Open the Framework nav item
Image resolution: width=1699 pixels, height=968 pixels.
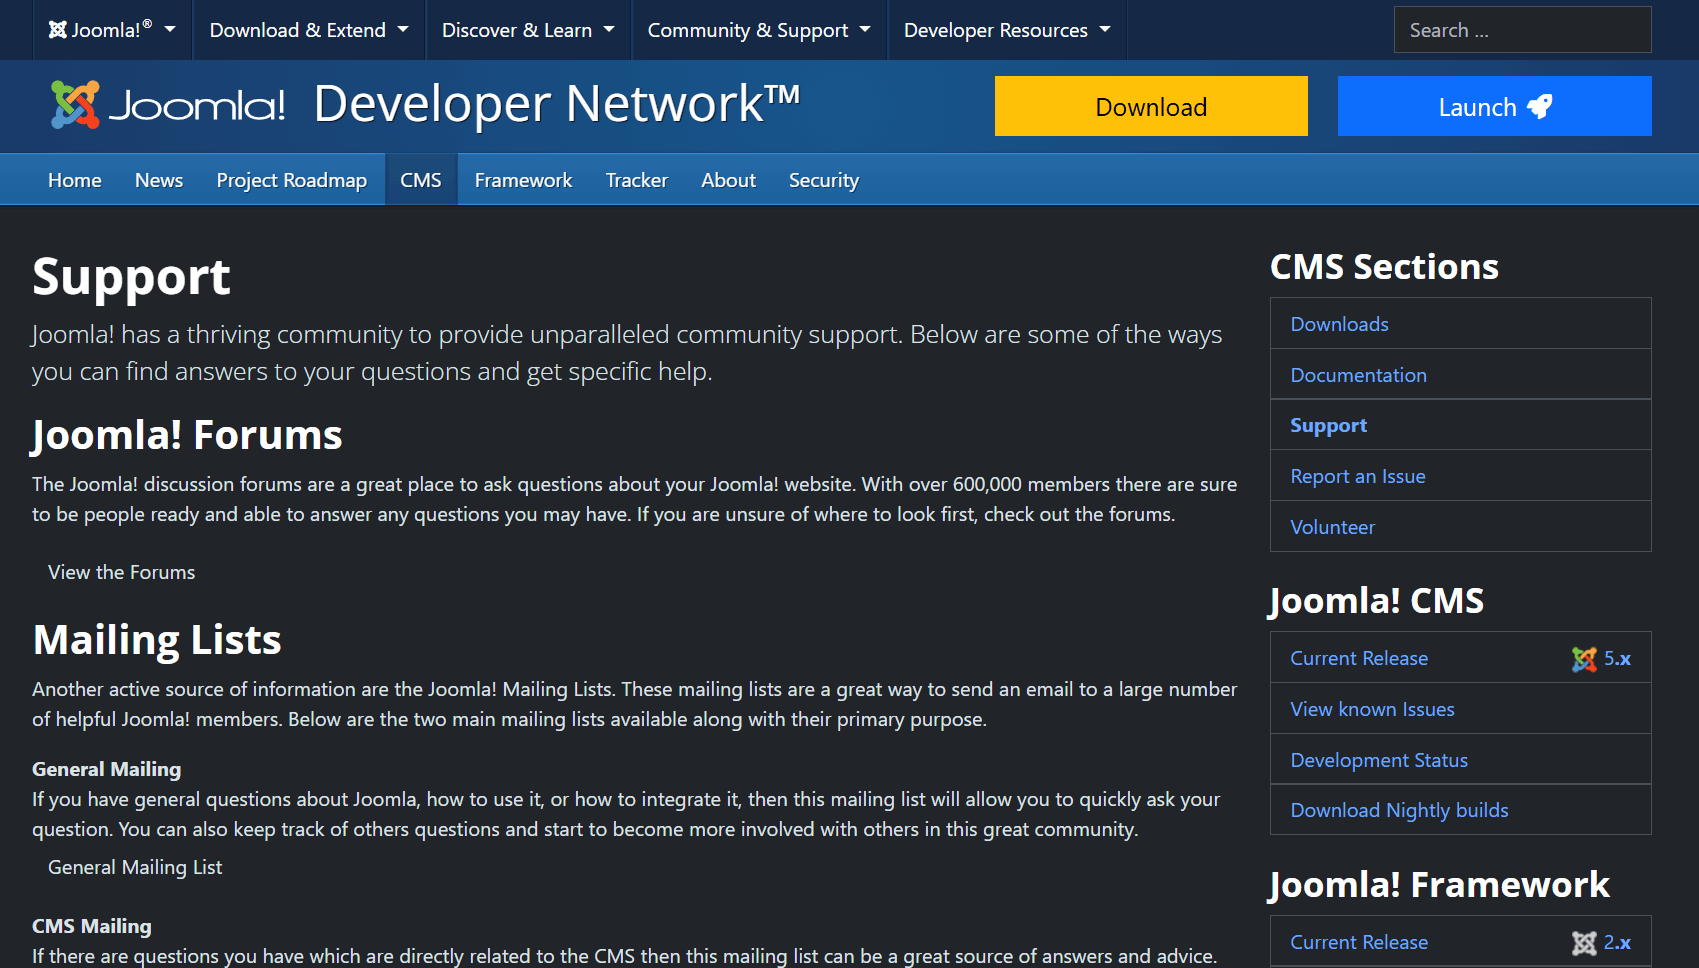(523, 180)
